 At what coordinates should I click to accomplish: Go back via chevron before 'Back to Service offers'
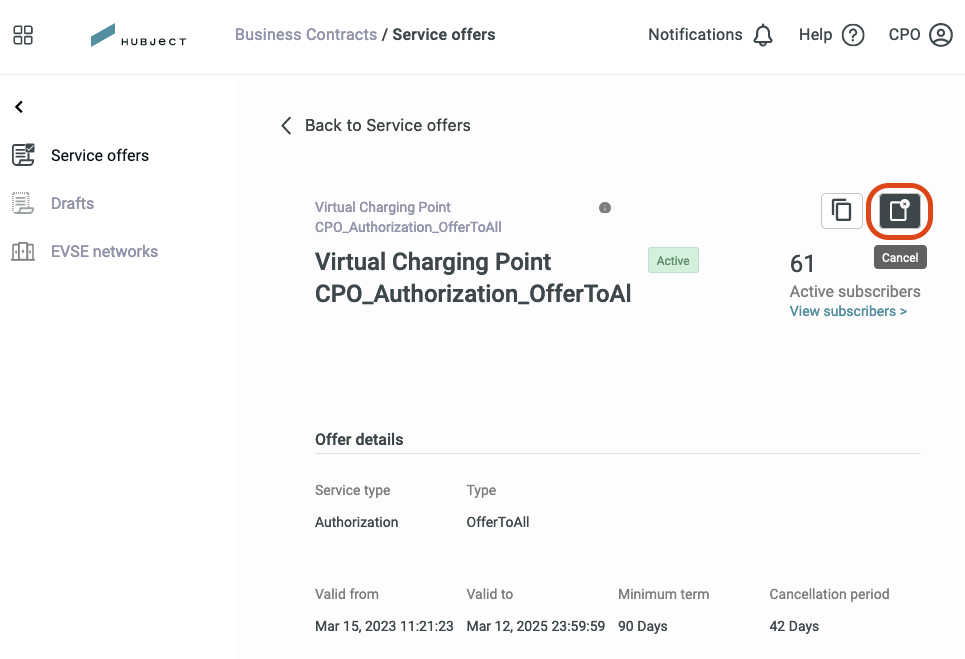tap(286, 126)
